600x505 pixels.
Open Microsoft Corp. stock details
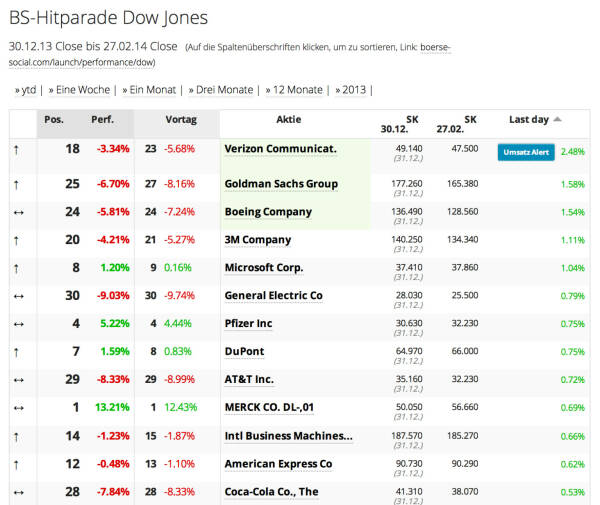tap(264, 268)
